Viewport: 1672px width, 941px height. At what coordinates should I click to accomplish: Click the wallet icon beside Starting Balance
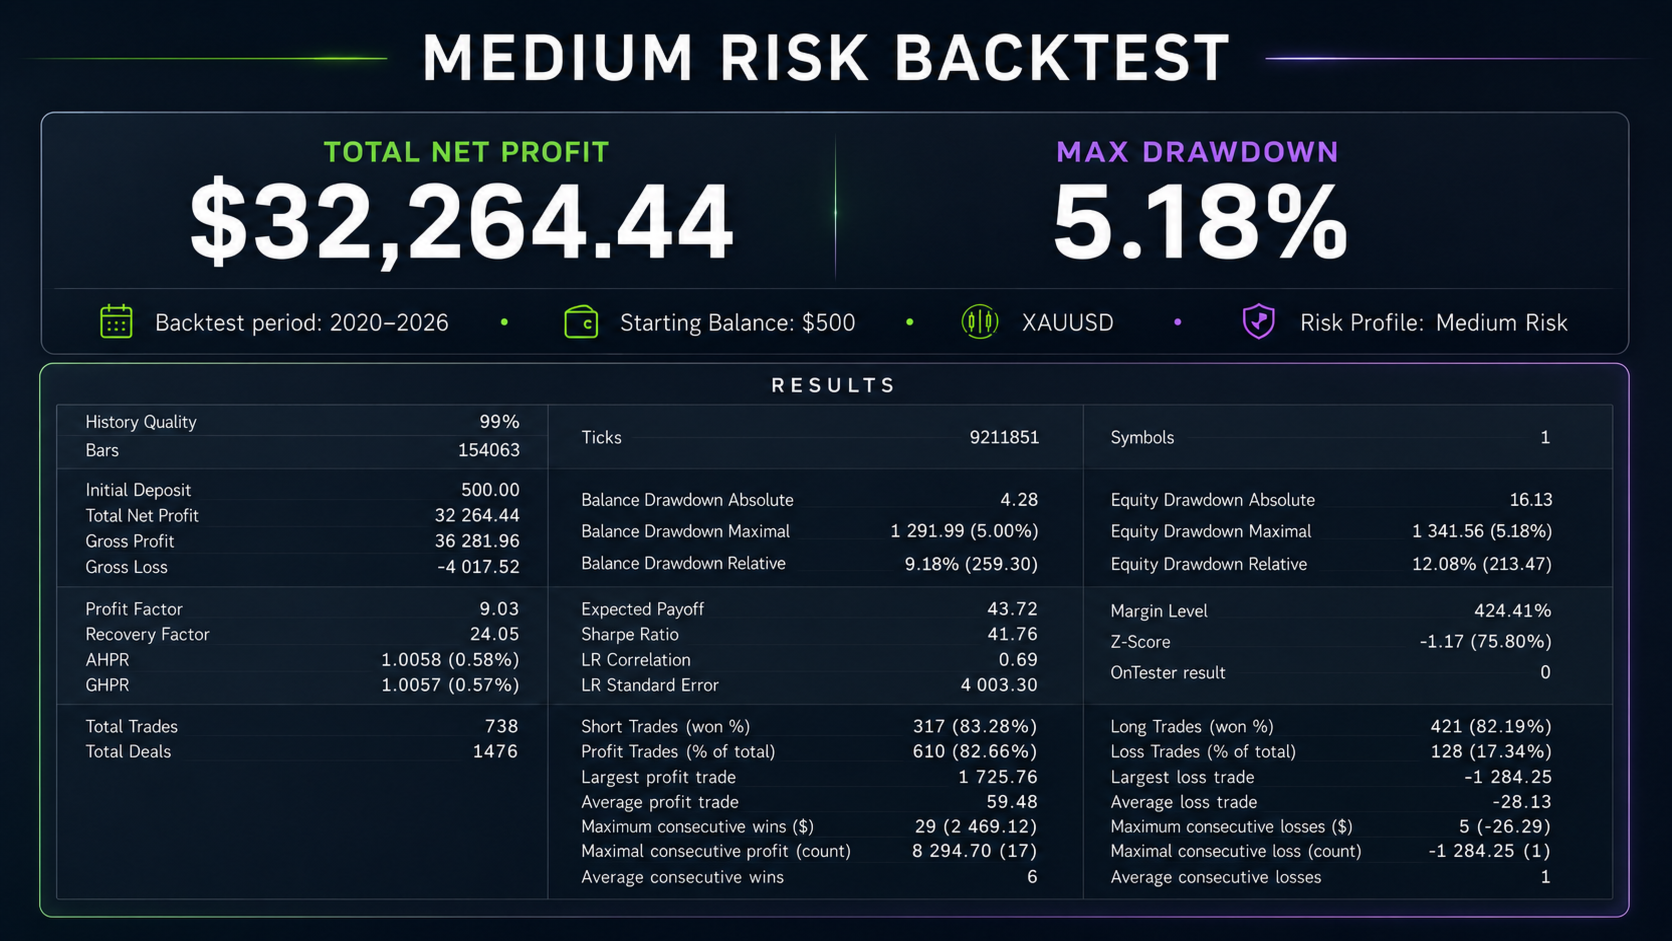point(581,322)
